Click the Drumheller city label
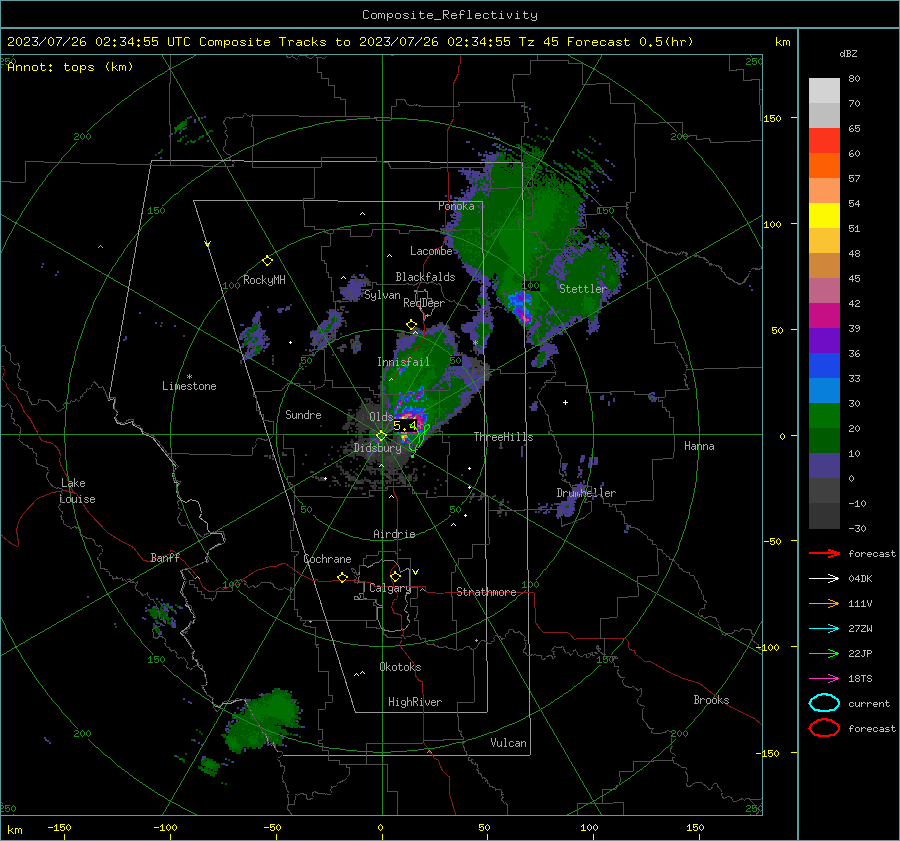This screenshot has width=900, height=841. (586, 493)
